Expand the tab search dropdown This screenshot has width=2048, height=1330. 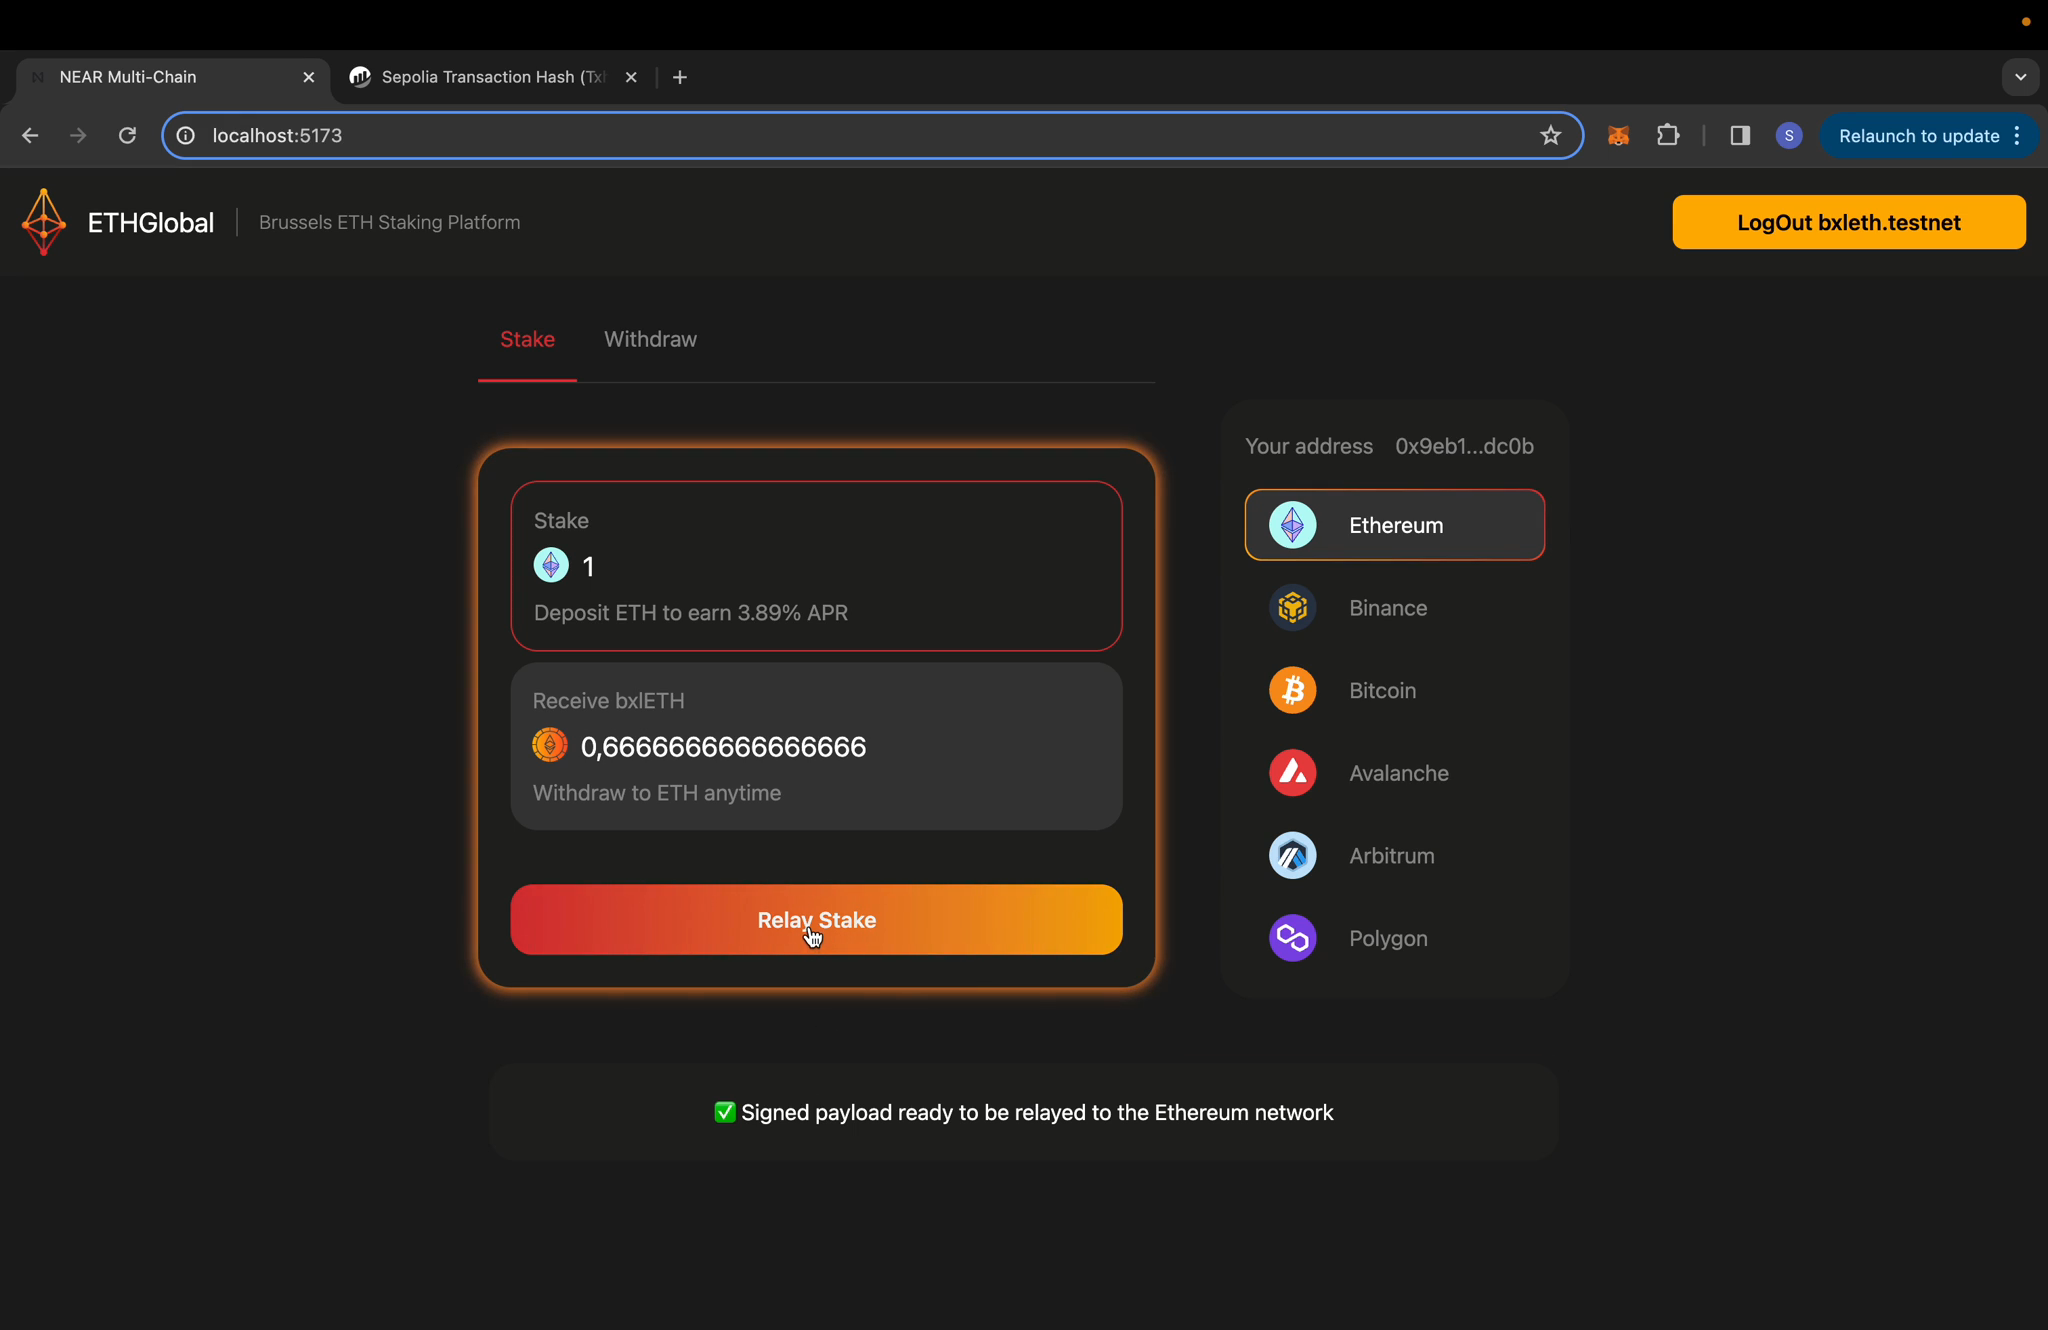pos(2020,77)
